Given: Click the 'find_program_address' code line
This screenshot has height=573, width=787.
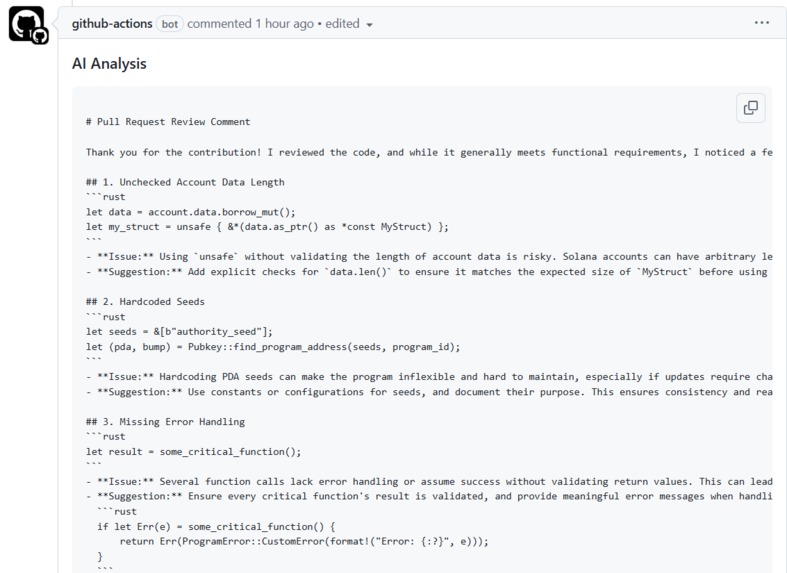Looking at the screenshot, I should point(273,347).
